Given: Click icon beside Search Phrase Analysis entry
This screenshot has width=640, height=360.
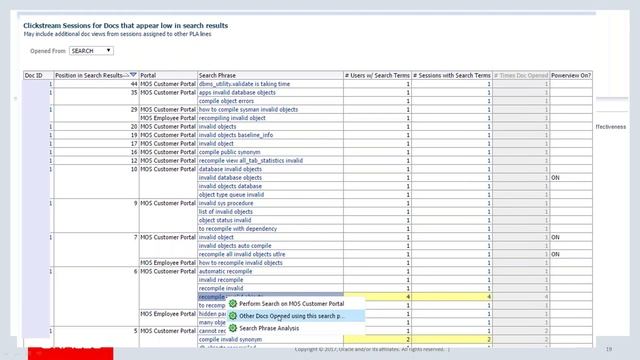Looking at the screenshot, I should (233, 328).
